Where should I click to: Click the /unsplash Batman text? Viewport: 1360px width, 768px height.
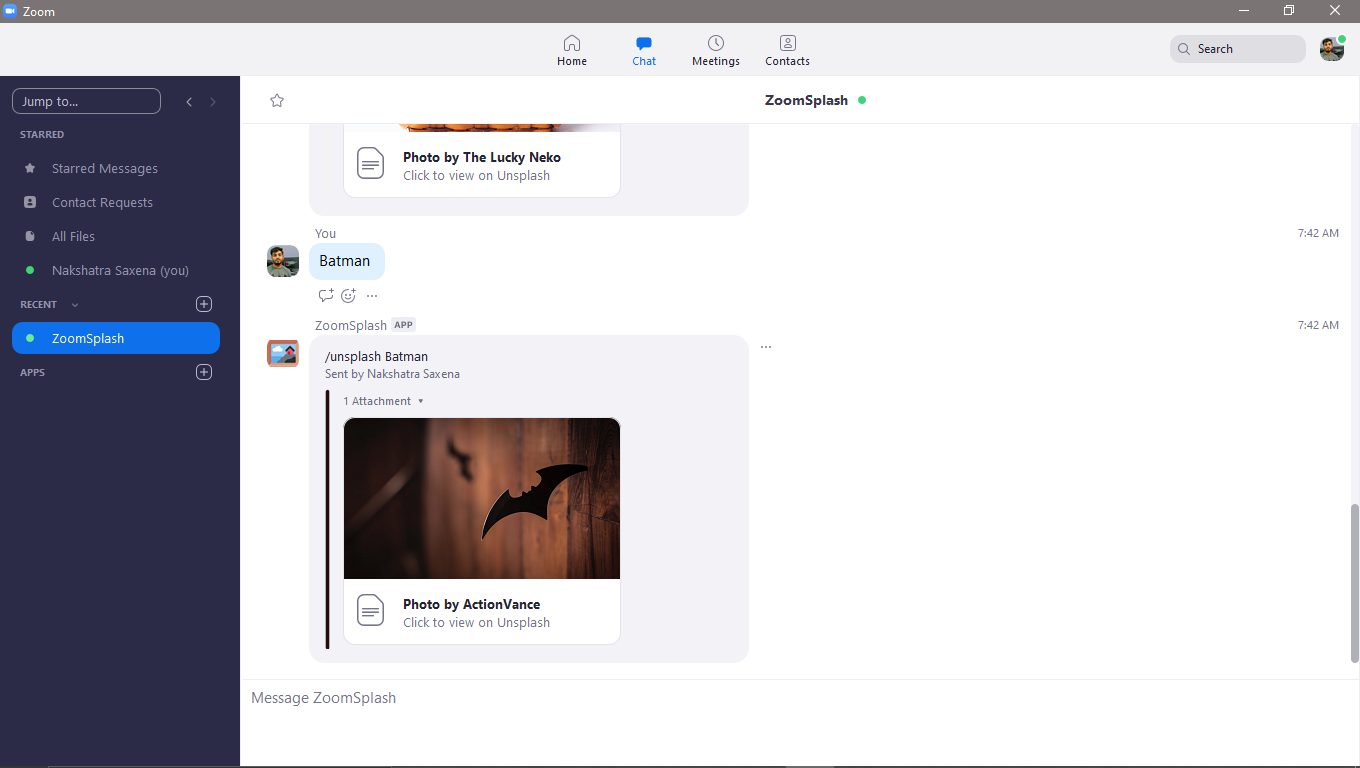(x=376, y=356)
